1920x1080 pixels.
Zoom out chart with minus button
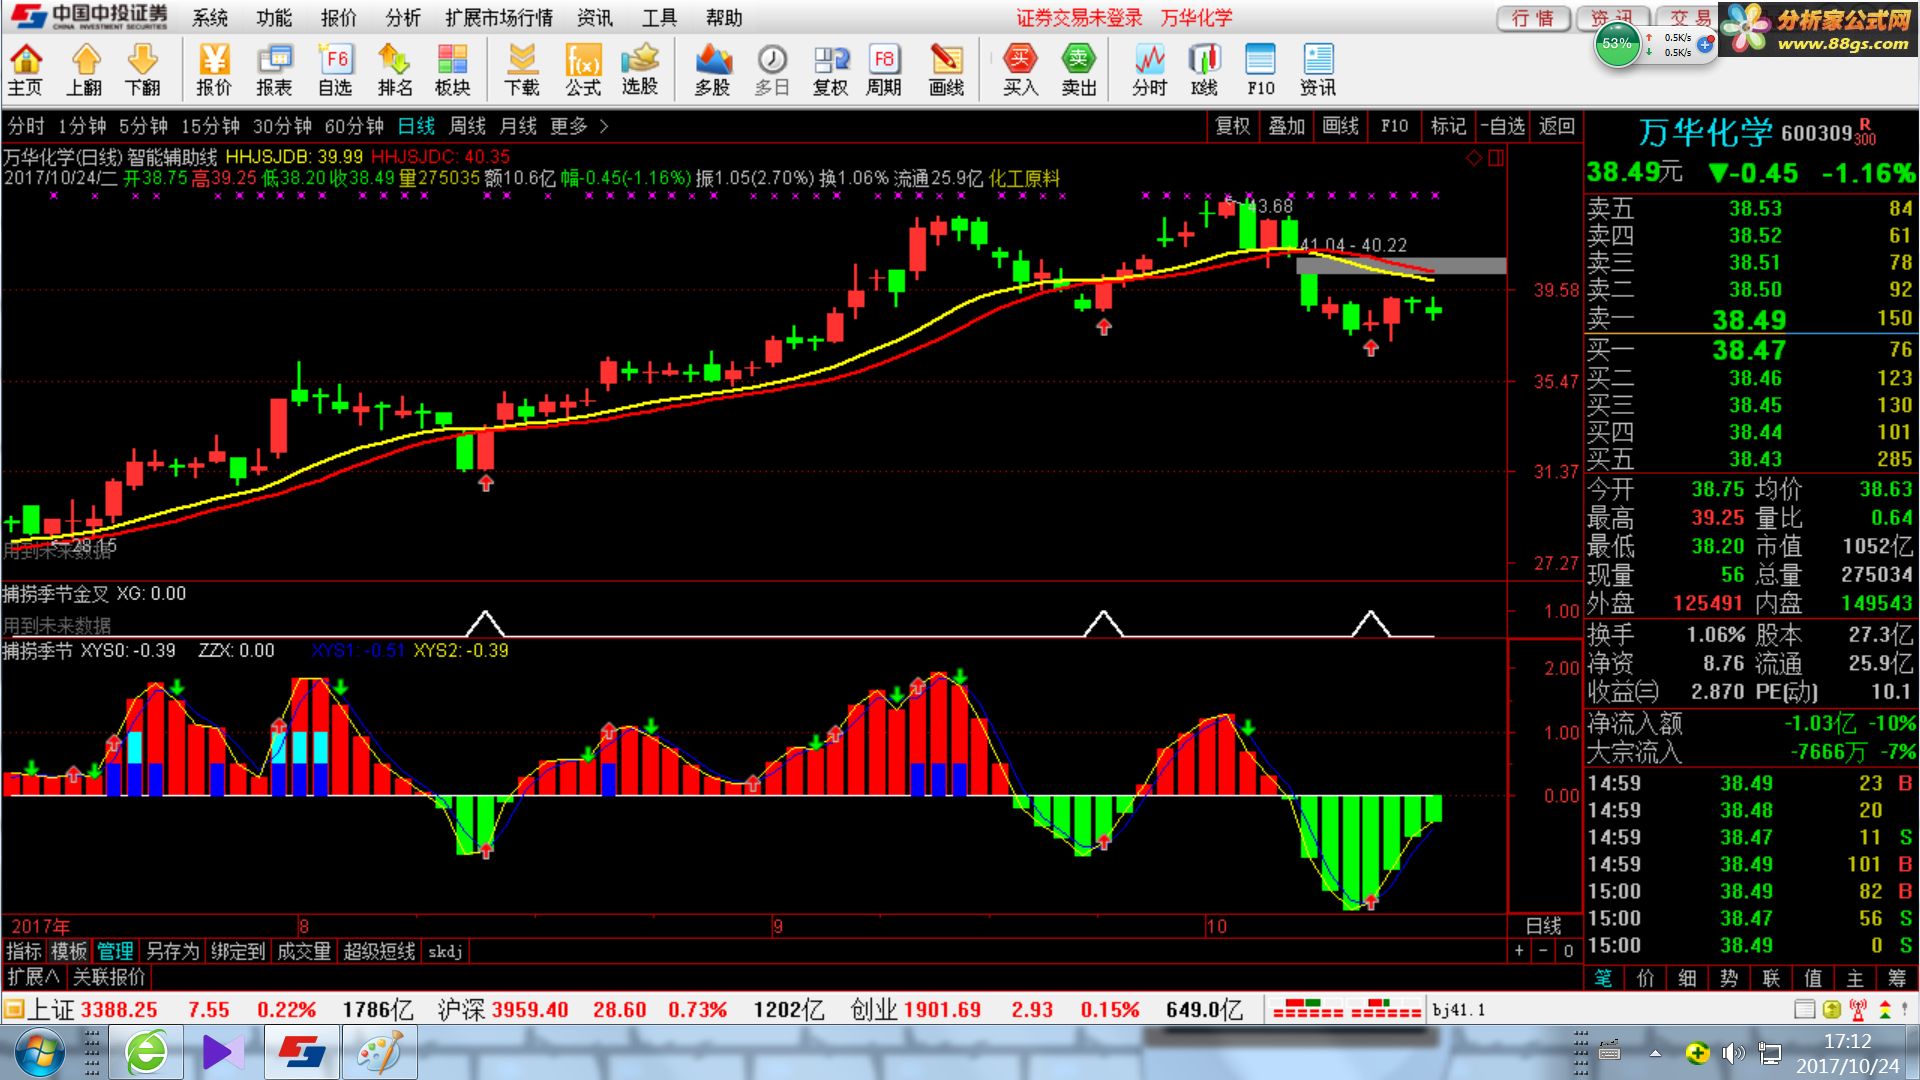[x=1543, y=951]
